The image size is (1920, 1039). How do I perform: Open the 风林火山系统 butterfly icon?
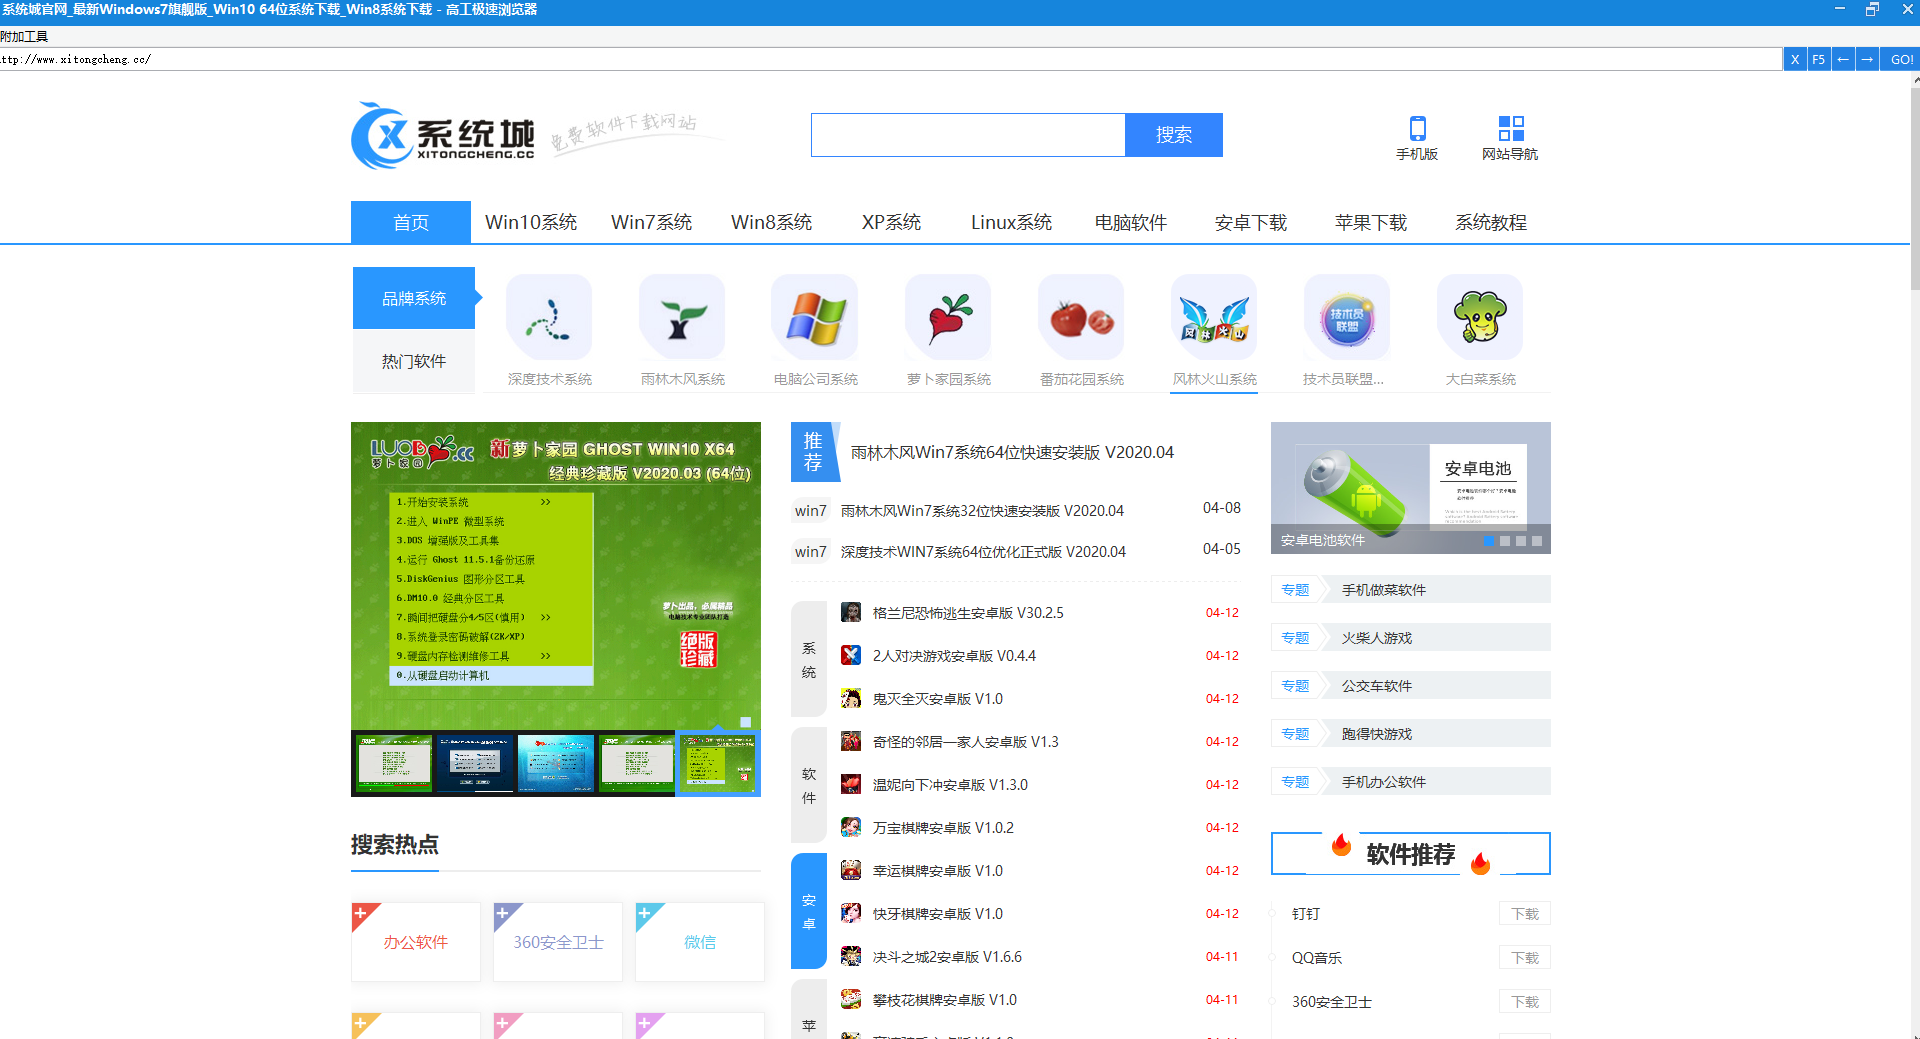(1214, 318)
